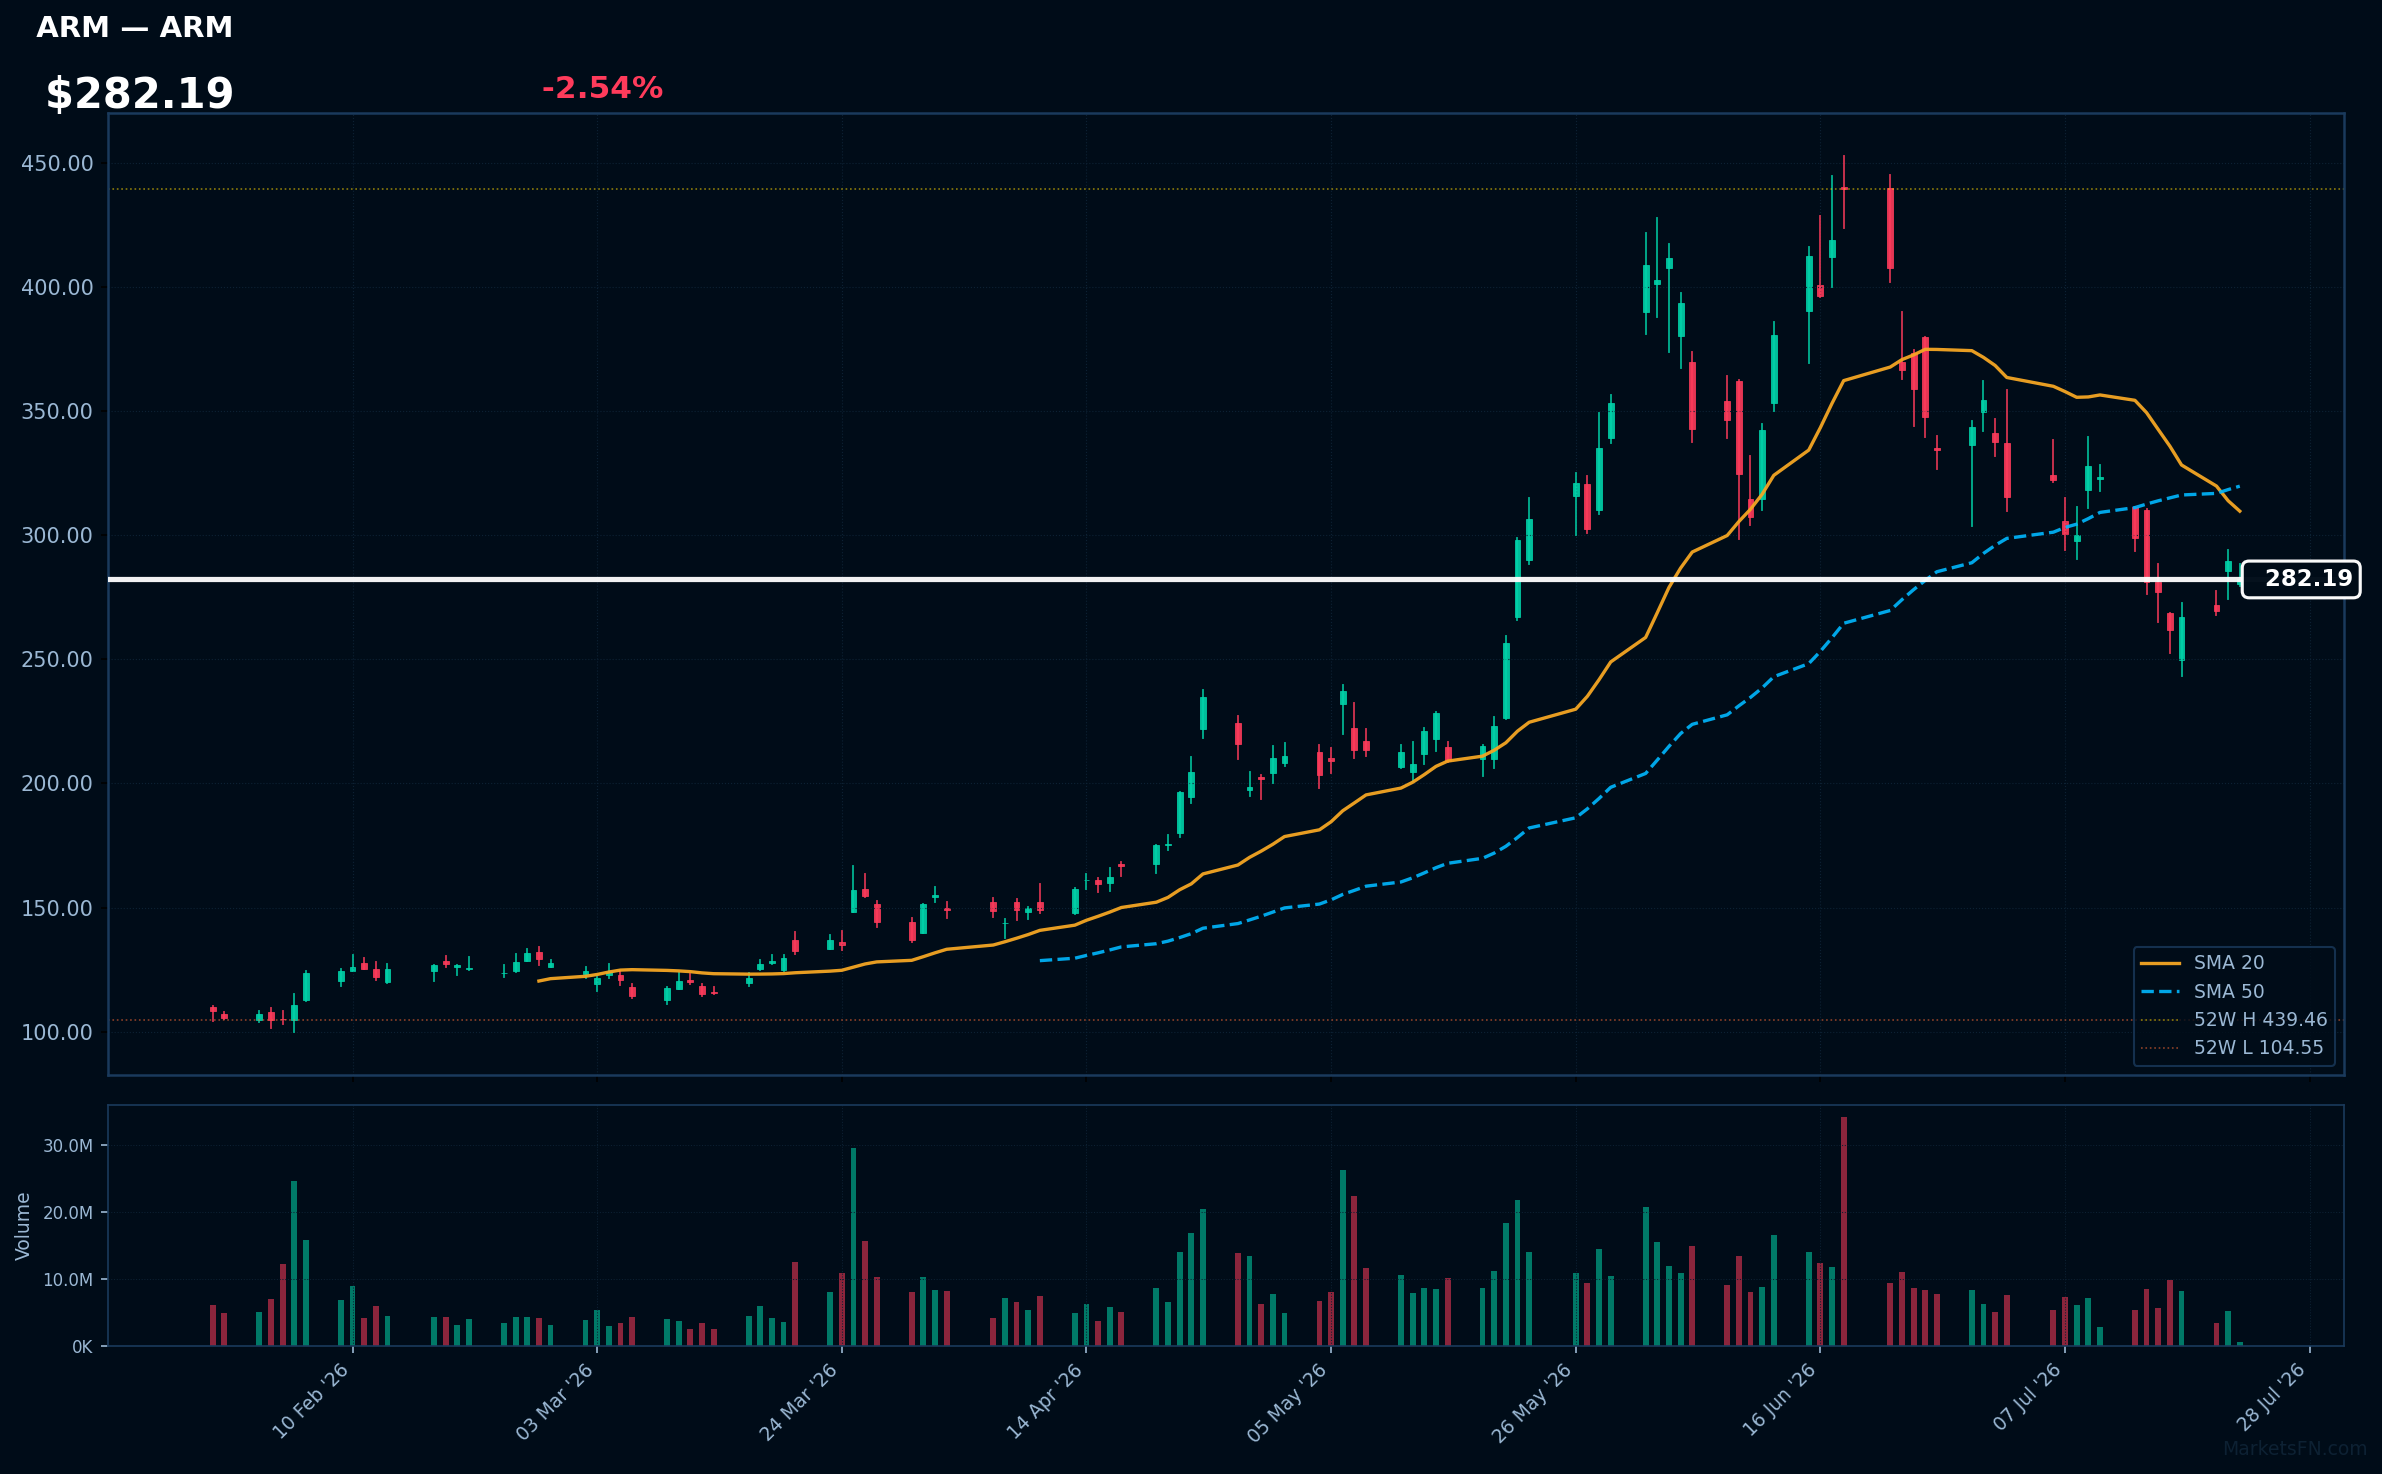
Task: Click the "250.00" price axis label
Action: tap(57, 659)
